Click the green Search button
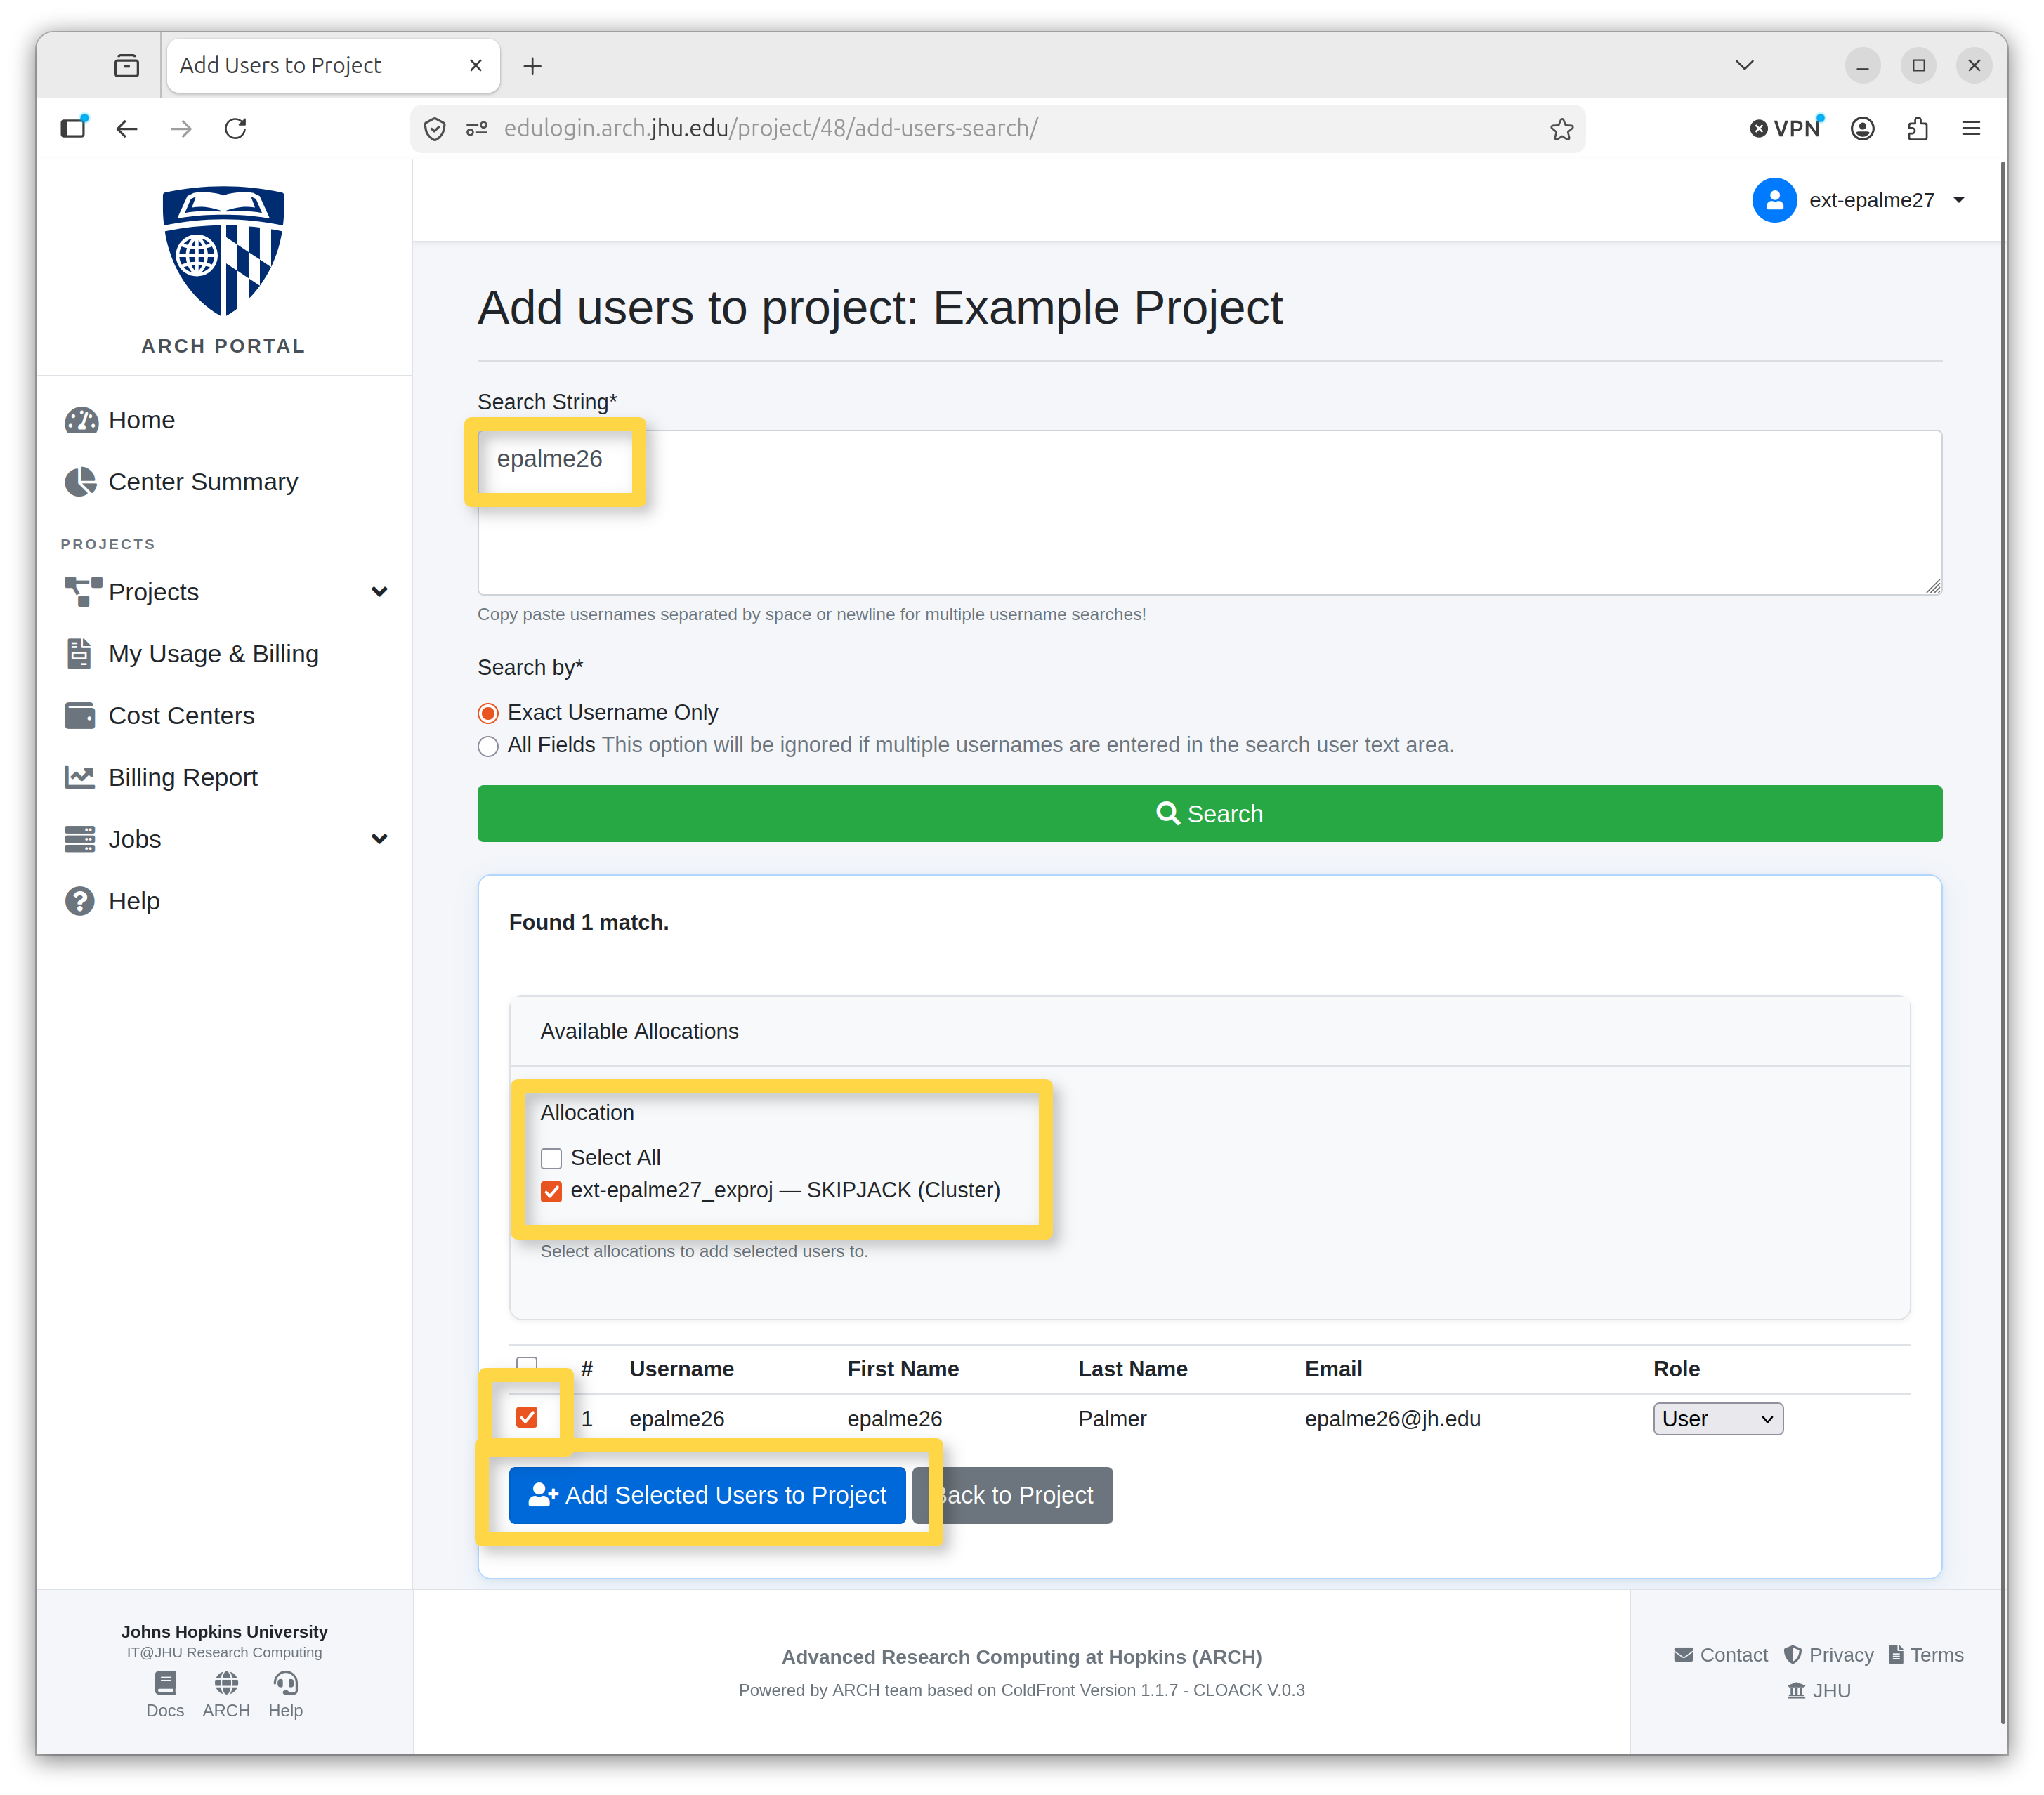This screenshot has width=2044, height=1795. 1209,814
